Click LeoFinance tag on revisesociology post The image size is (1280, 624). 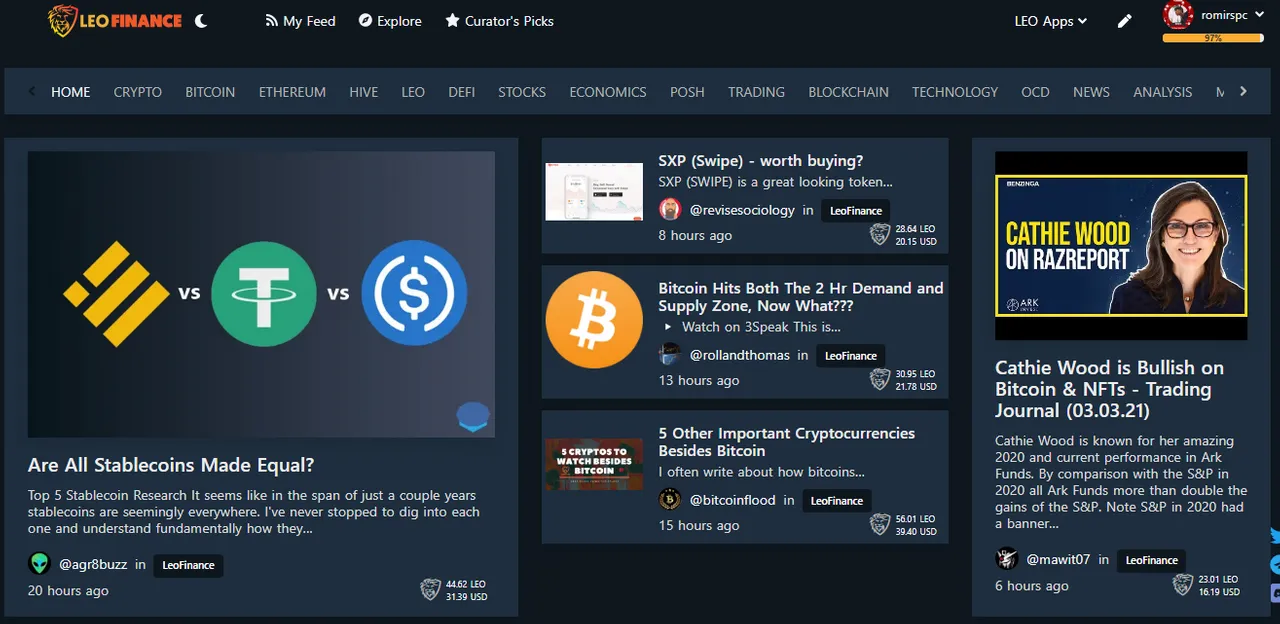pyautogui.click(x=856, y=211)
